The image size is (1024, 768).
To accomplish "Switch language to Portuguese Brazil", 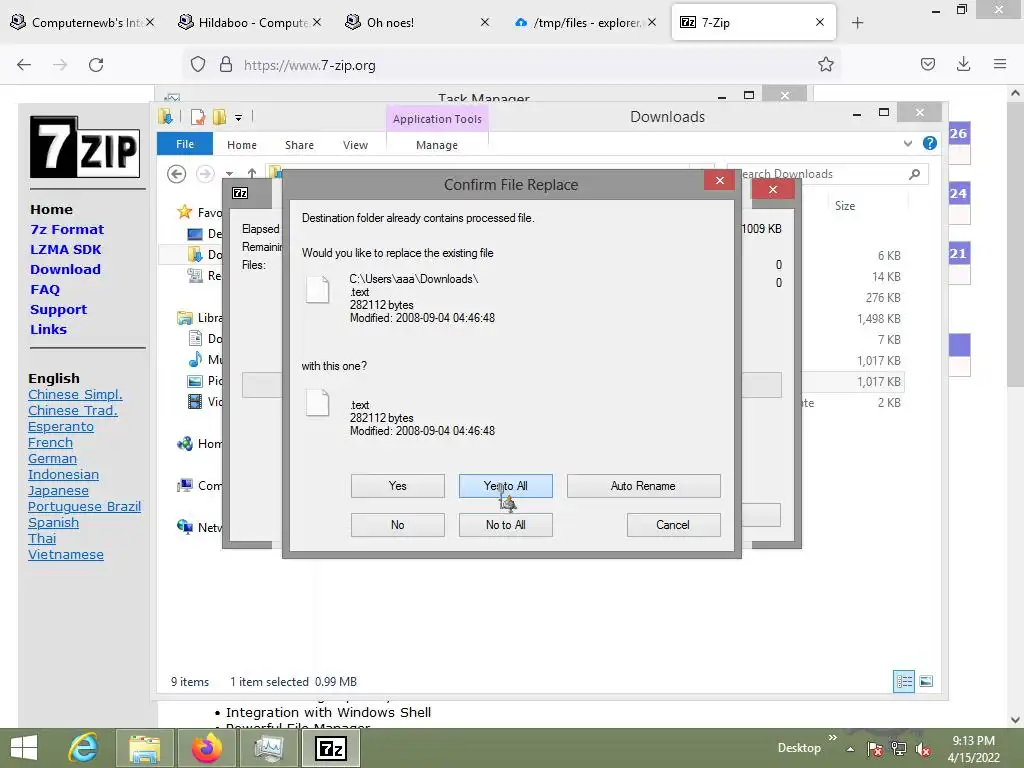I will [x=84, y=507].
